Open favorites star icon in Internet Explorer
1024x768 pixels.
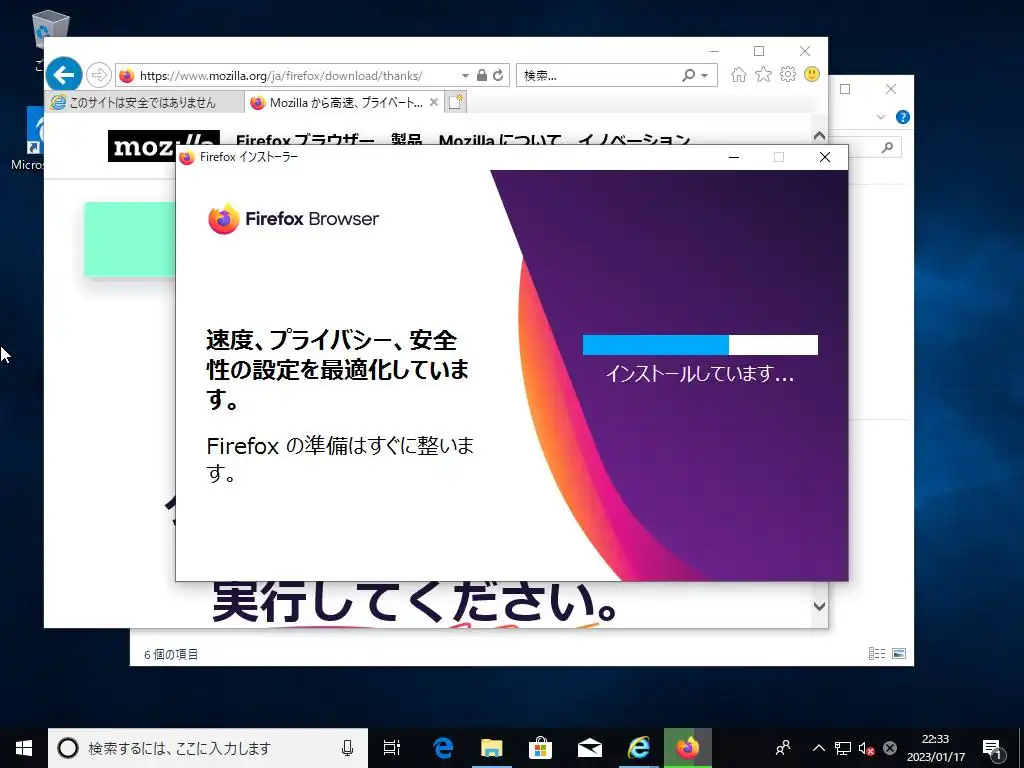pos(763,74)
